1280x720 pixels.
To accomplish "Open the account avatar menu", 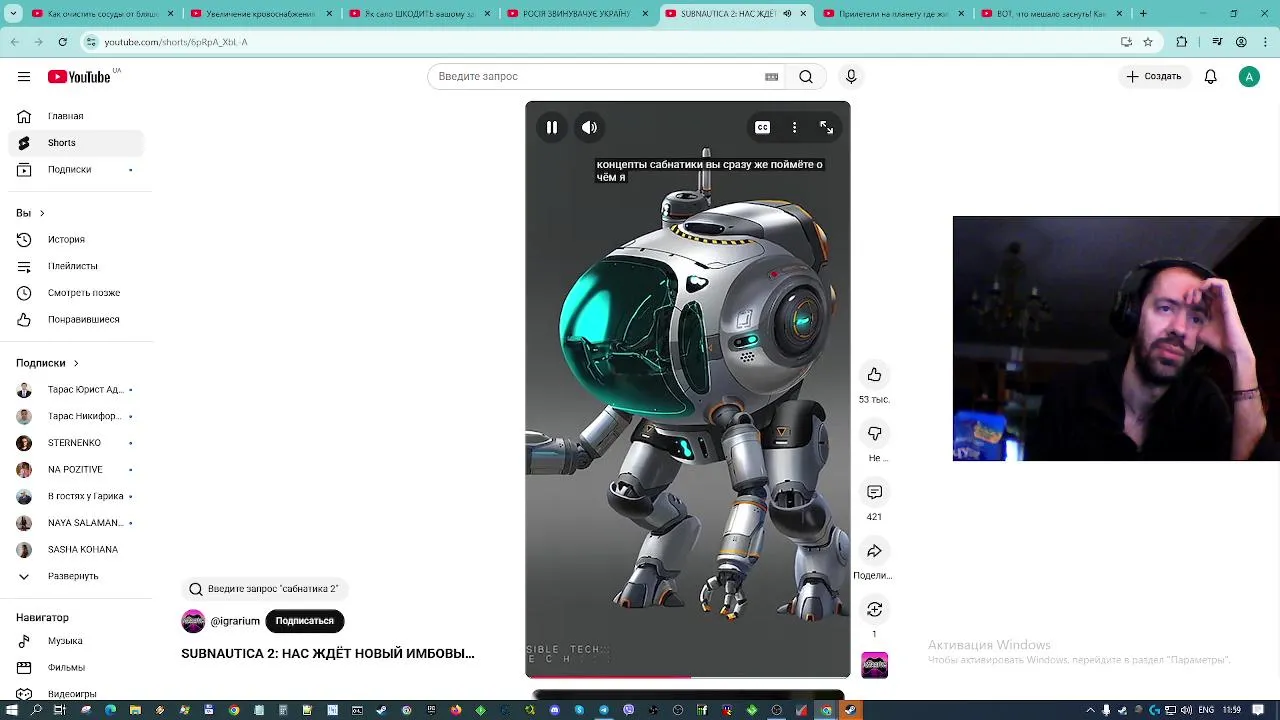I will pyautogui.click(x=1249, y=77).
